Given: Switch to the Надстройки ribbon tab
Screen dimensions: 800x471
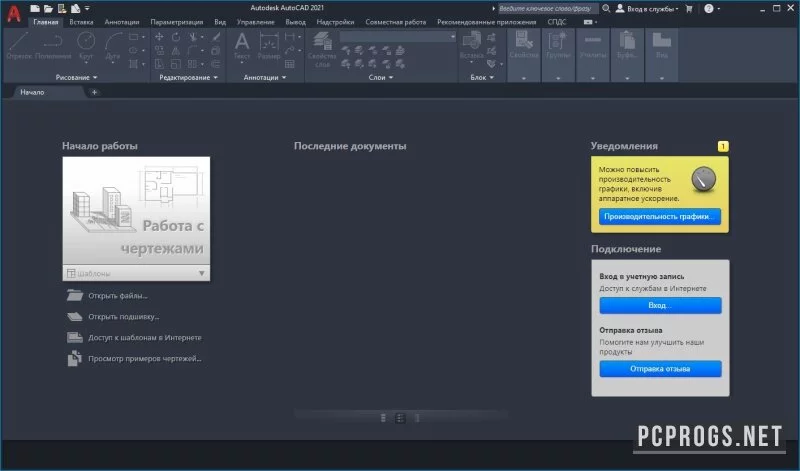Looking at the screenshot, I should pyautogui.click(x=335, y=22).
